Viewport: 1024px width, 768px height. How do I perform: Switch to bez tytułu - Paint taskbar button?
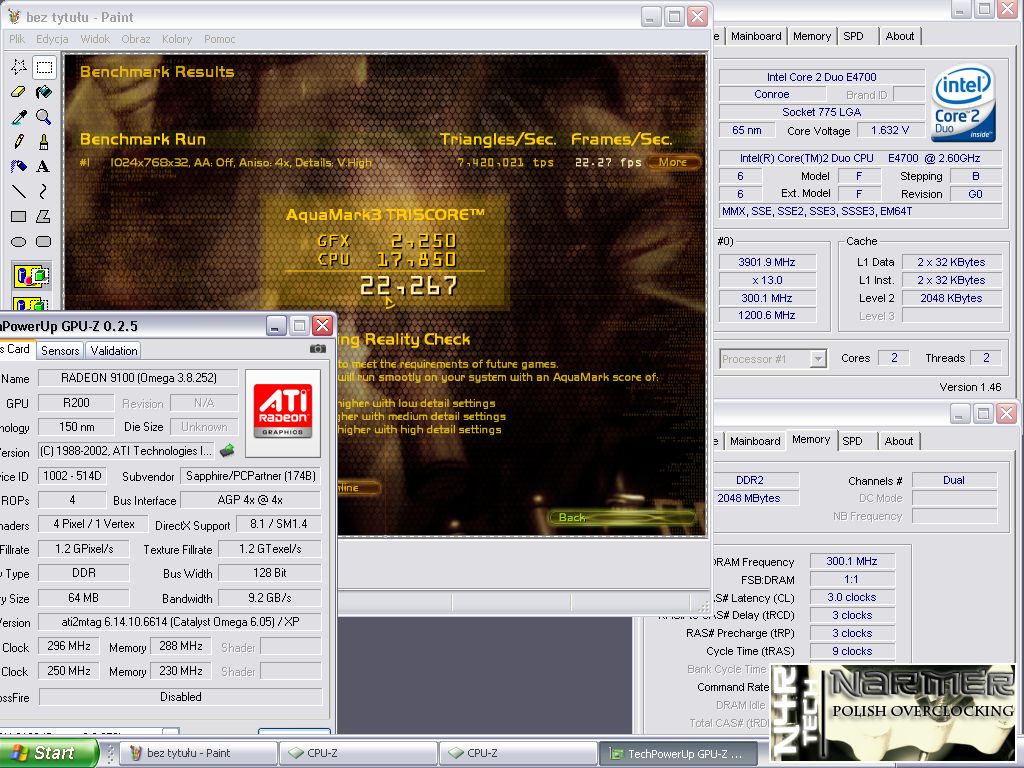pos(199,753)
